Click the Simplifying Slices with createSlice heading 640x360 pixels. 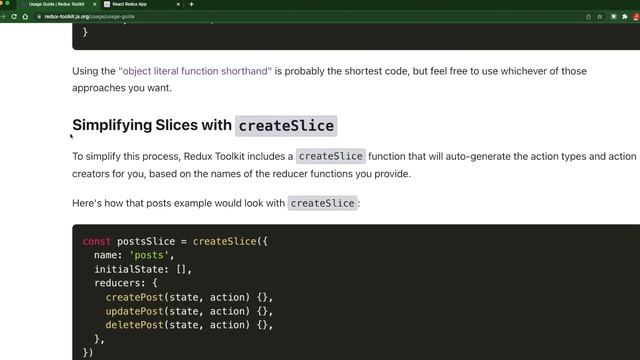tap(204, 125)
